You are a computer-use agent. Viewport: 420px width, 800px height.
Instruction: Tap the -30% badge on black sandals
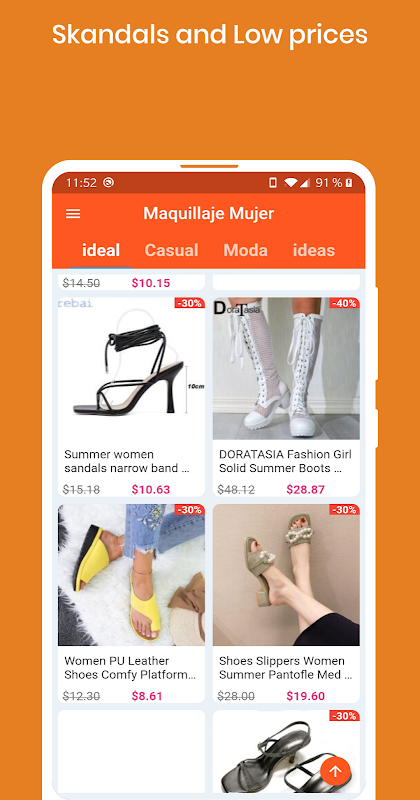pyautogui.click(x=190, y=303)
